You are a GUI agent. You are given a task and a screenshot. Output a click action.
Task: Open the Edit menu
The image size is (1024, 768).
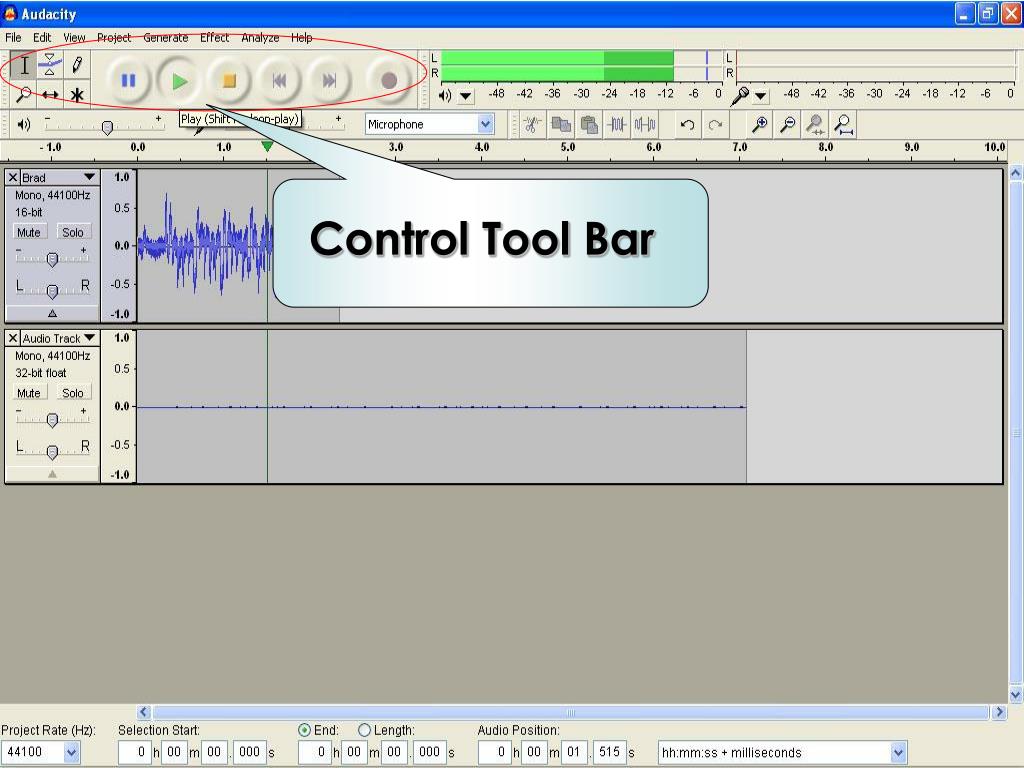tap(42, 38)
